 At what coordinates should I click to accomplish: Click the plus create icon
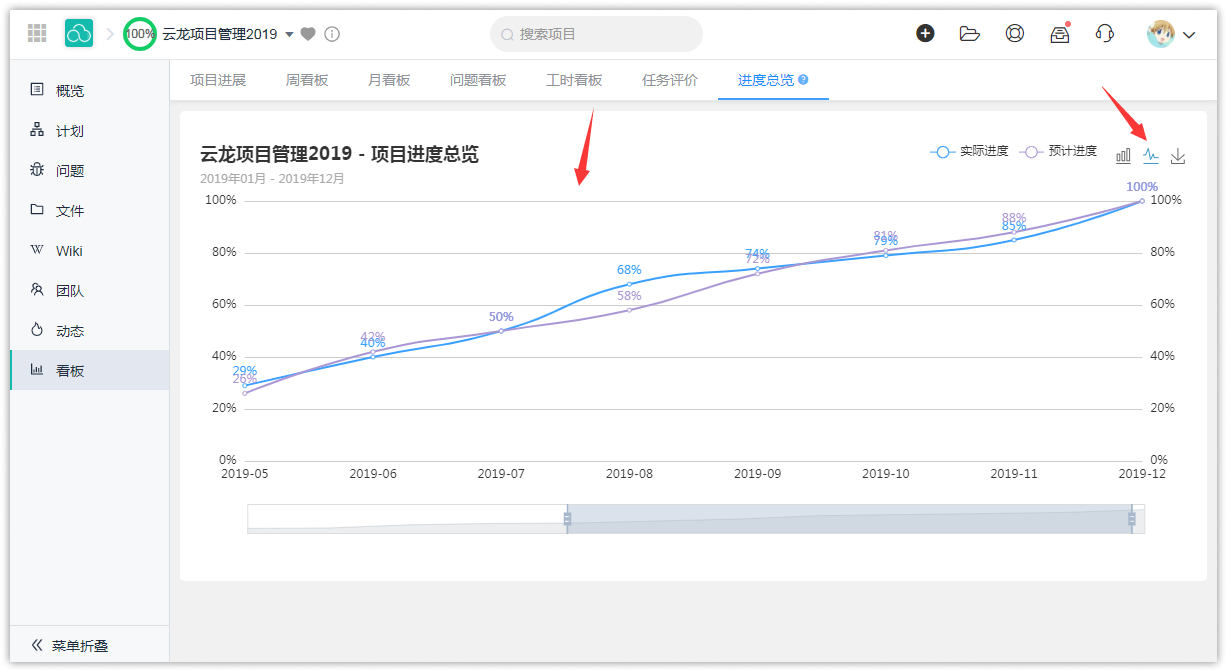(925, 34)
